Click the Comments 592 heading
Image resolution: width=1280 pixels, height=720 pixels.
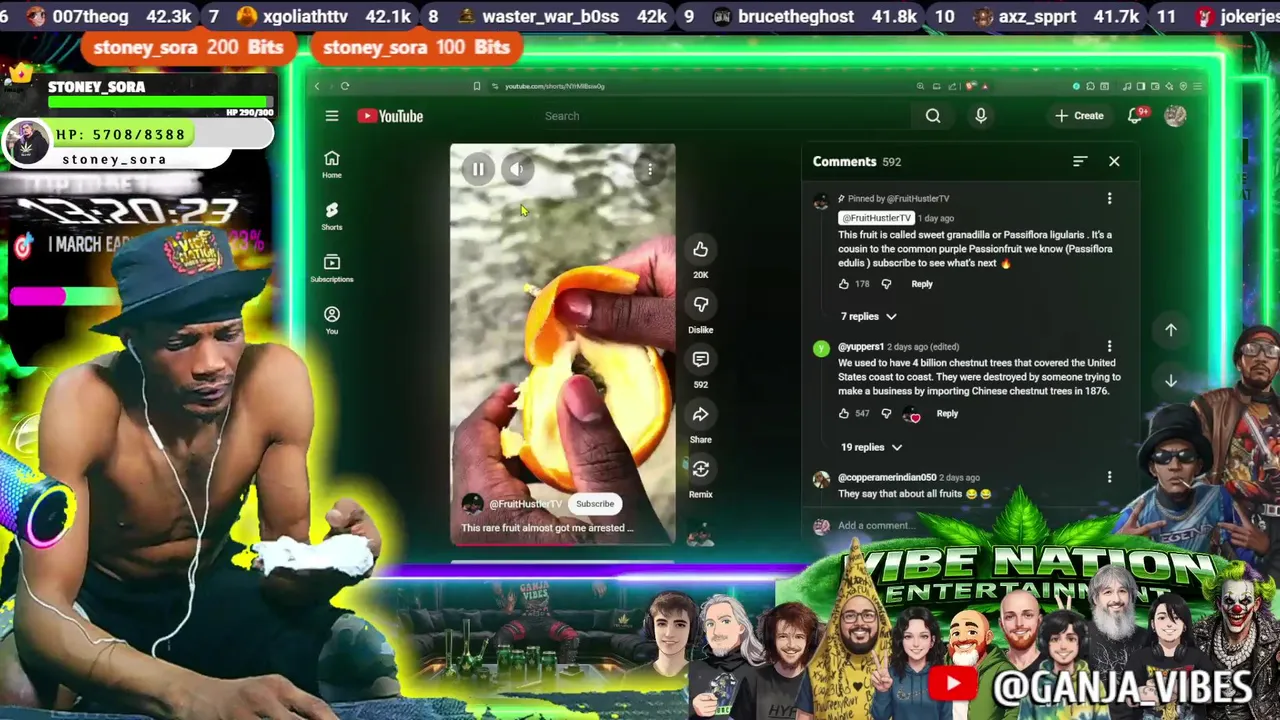857,161
